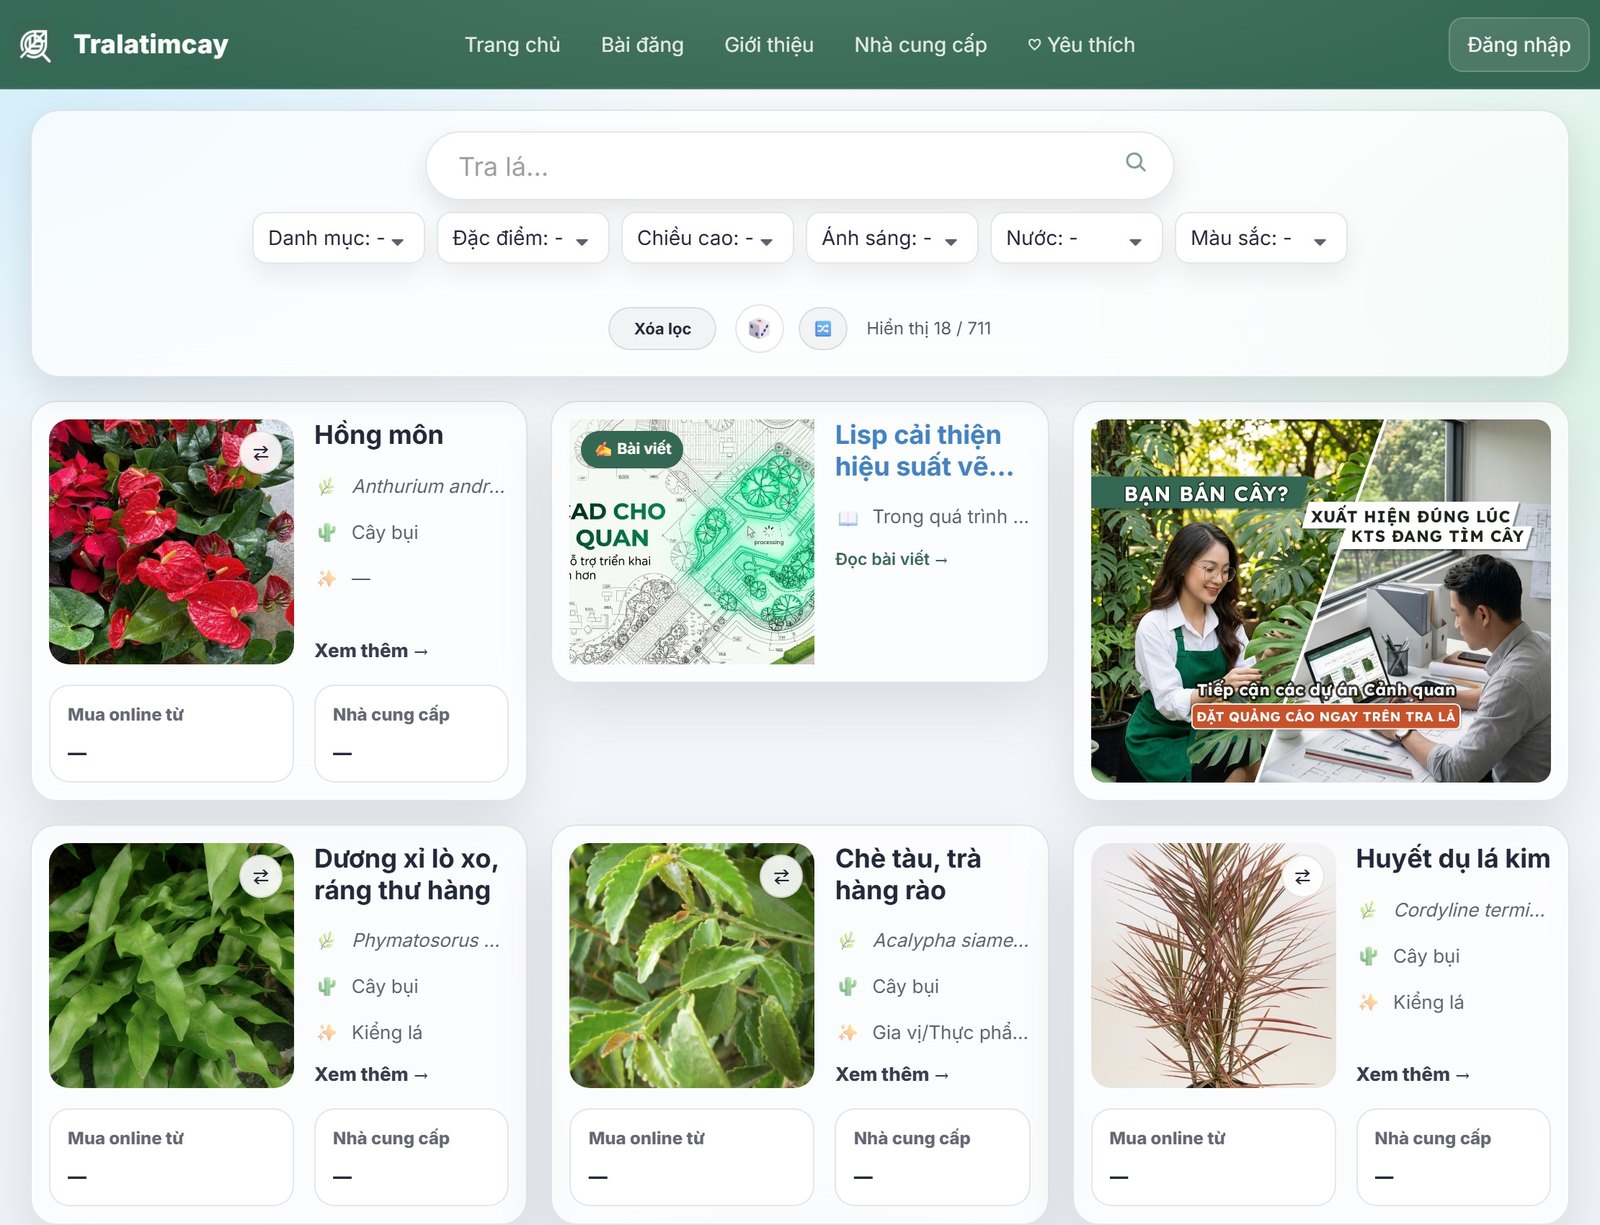Click the Huyết dụ lá kim plant photo

(1213, 965)
